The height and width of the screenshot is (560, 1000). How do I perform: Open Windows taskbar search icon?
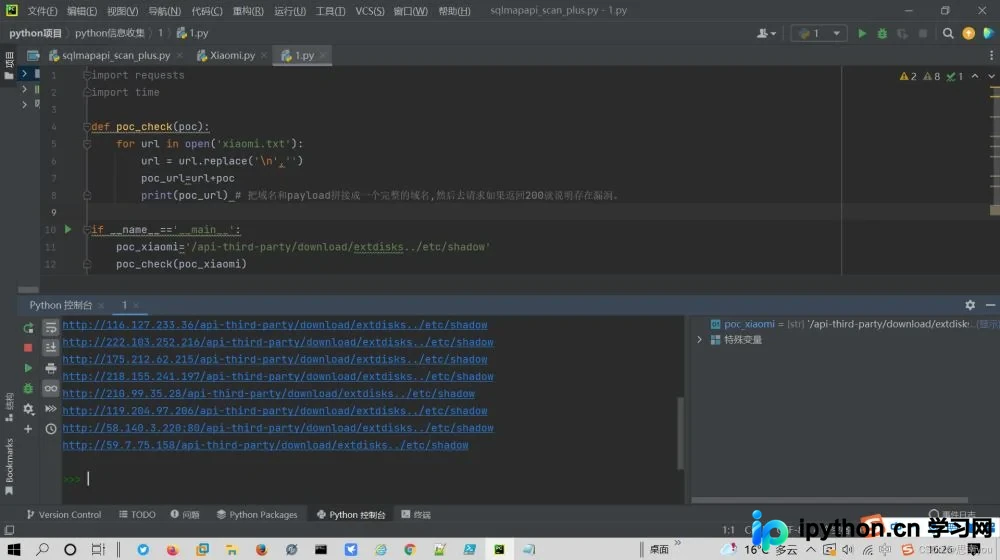point(42,549)
